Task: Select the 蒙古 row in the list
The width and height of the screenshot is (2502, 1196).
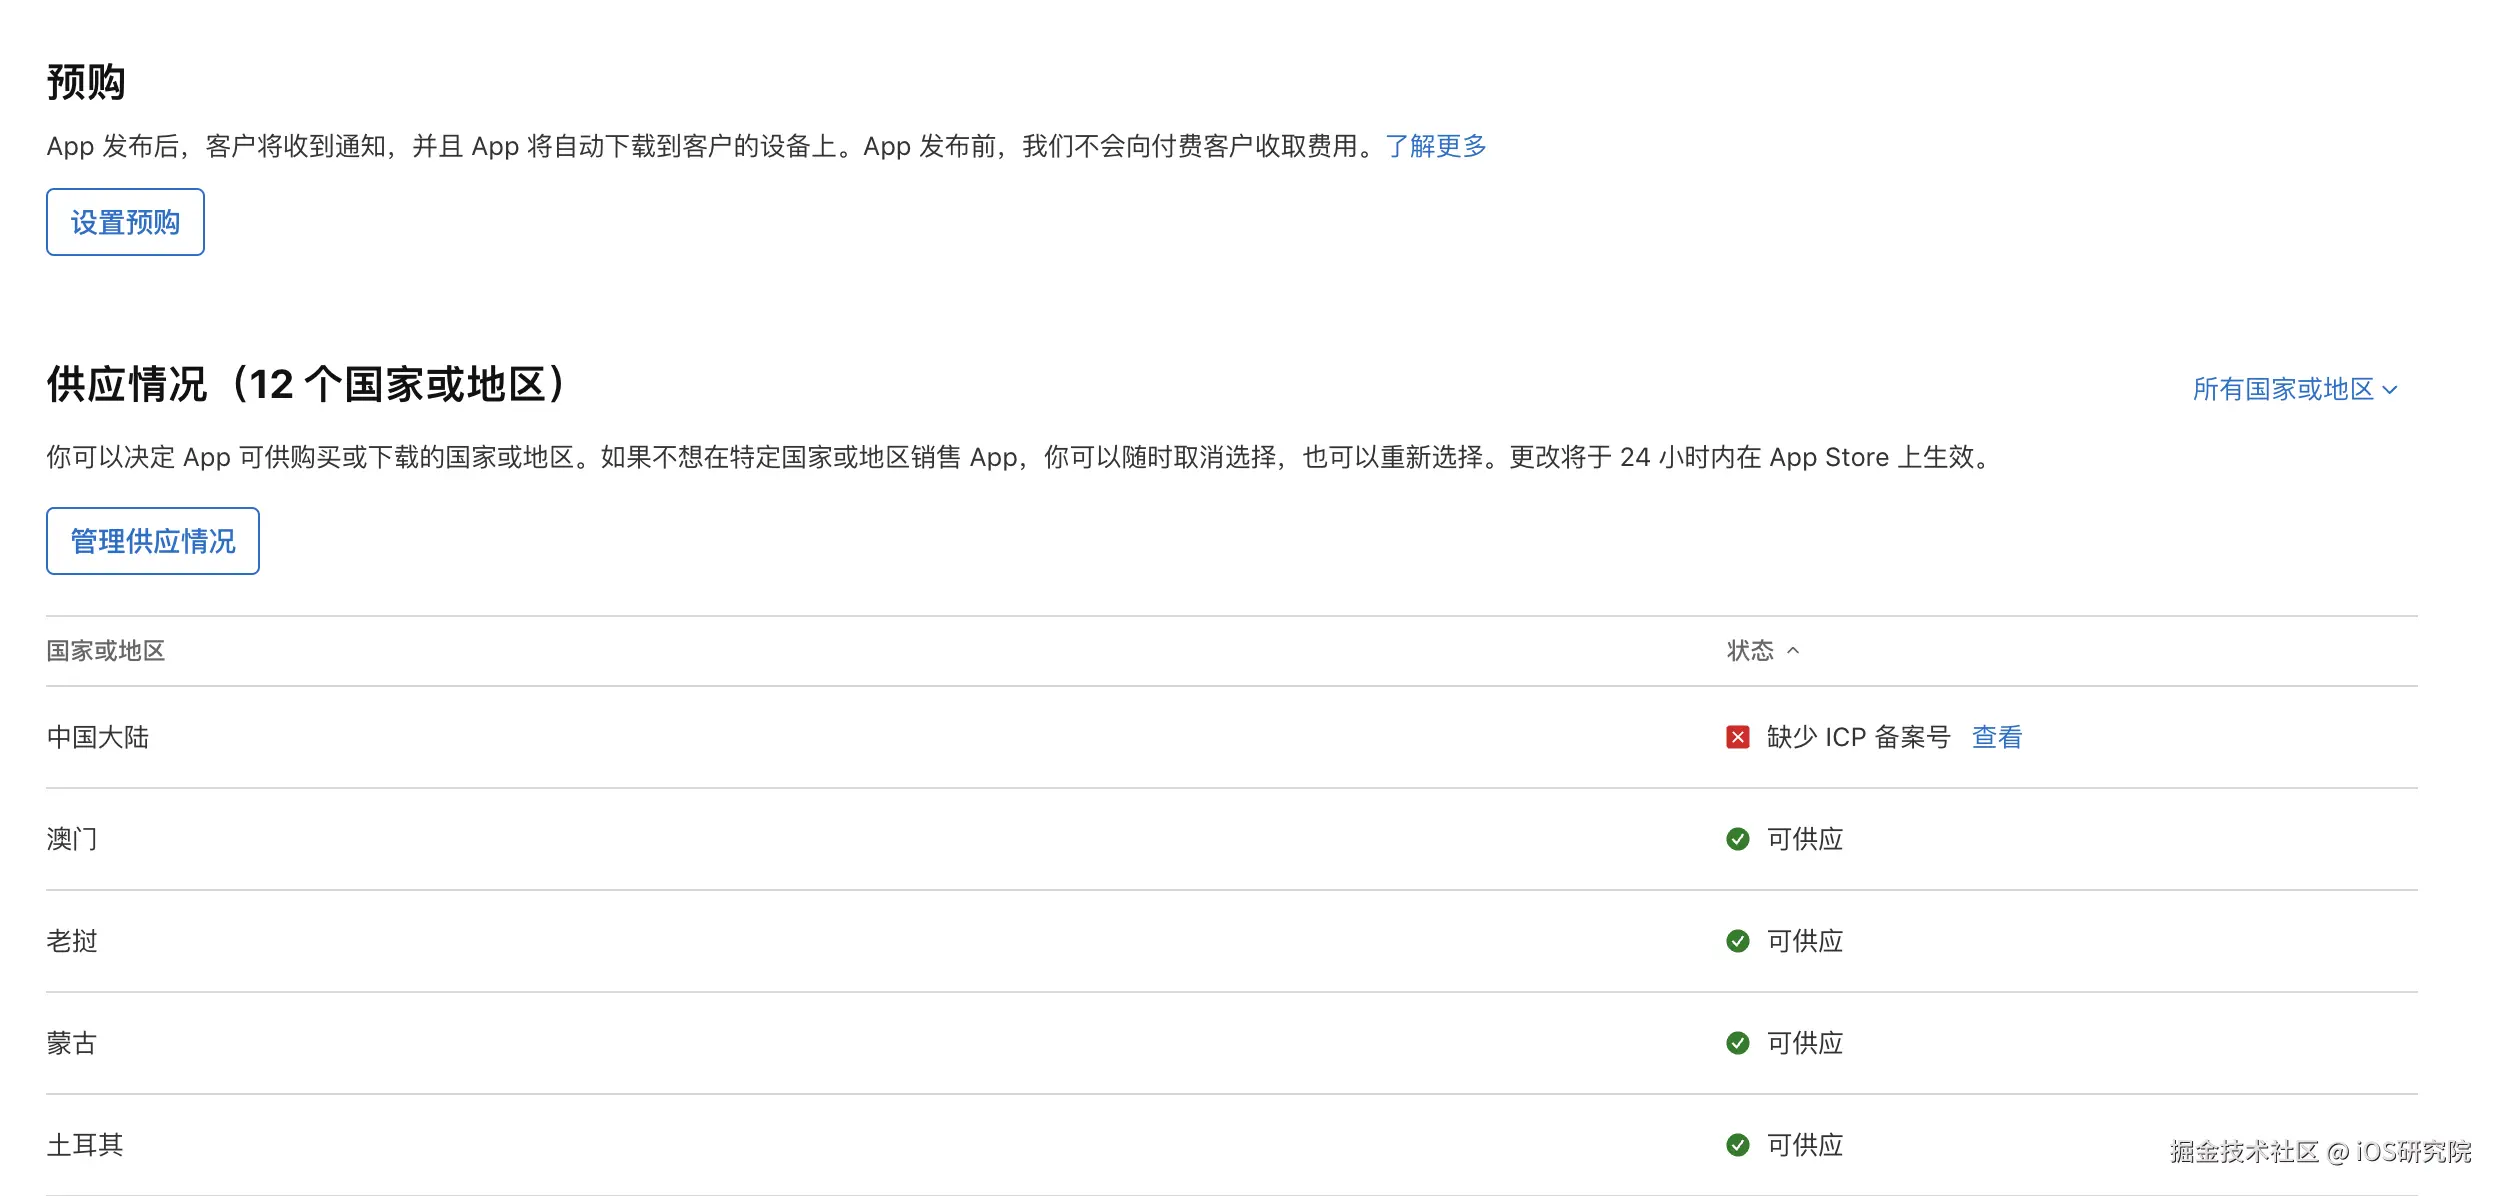Action: 71,1043
